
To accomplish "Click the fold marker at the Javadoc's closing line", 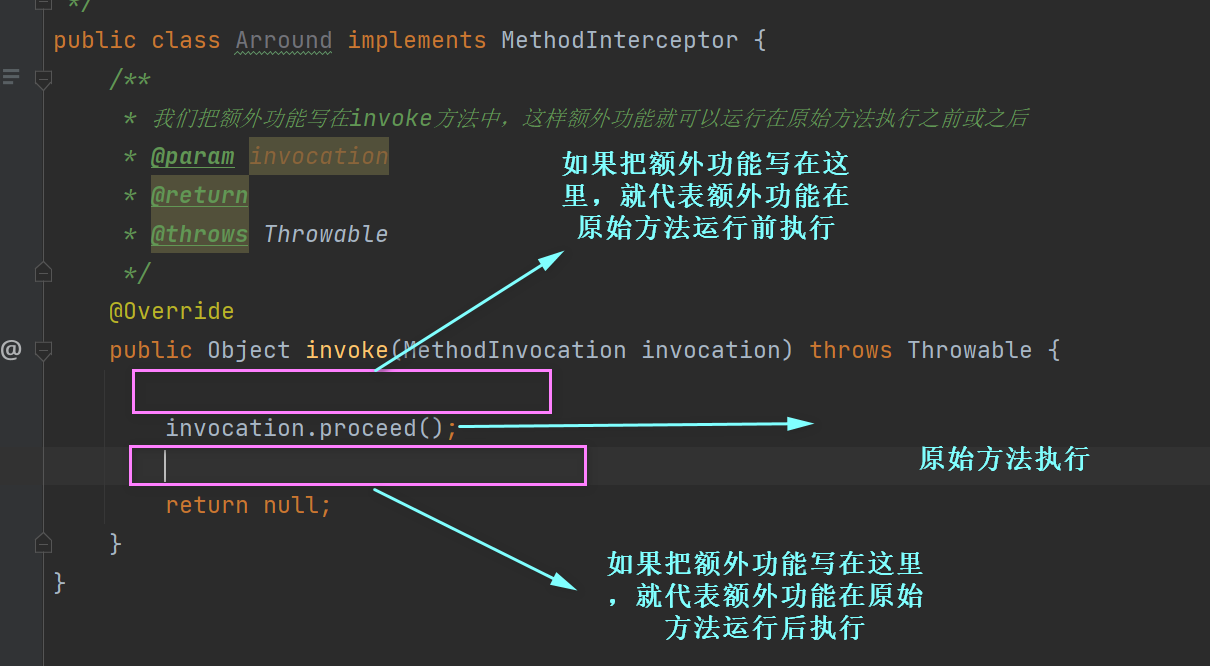I will point(43,272).
